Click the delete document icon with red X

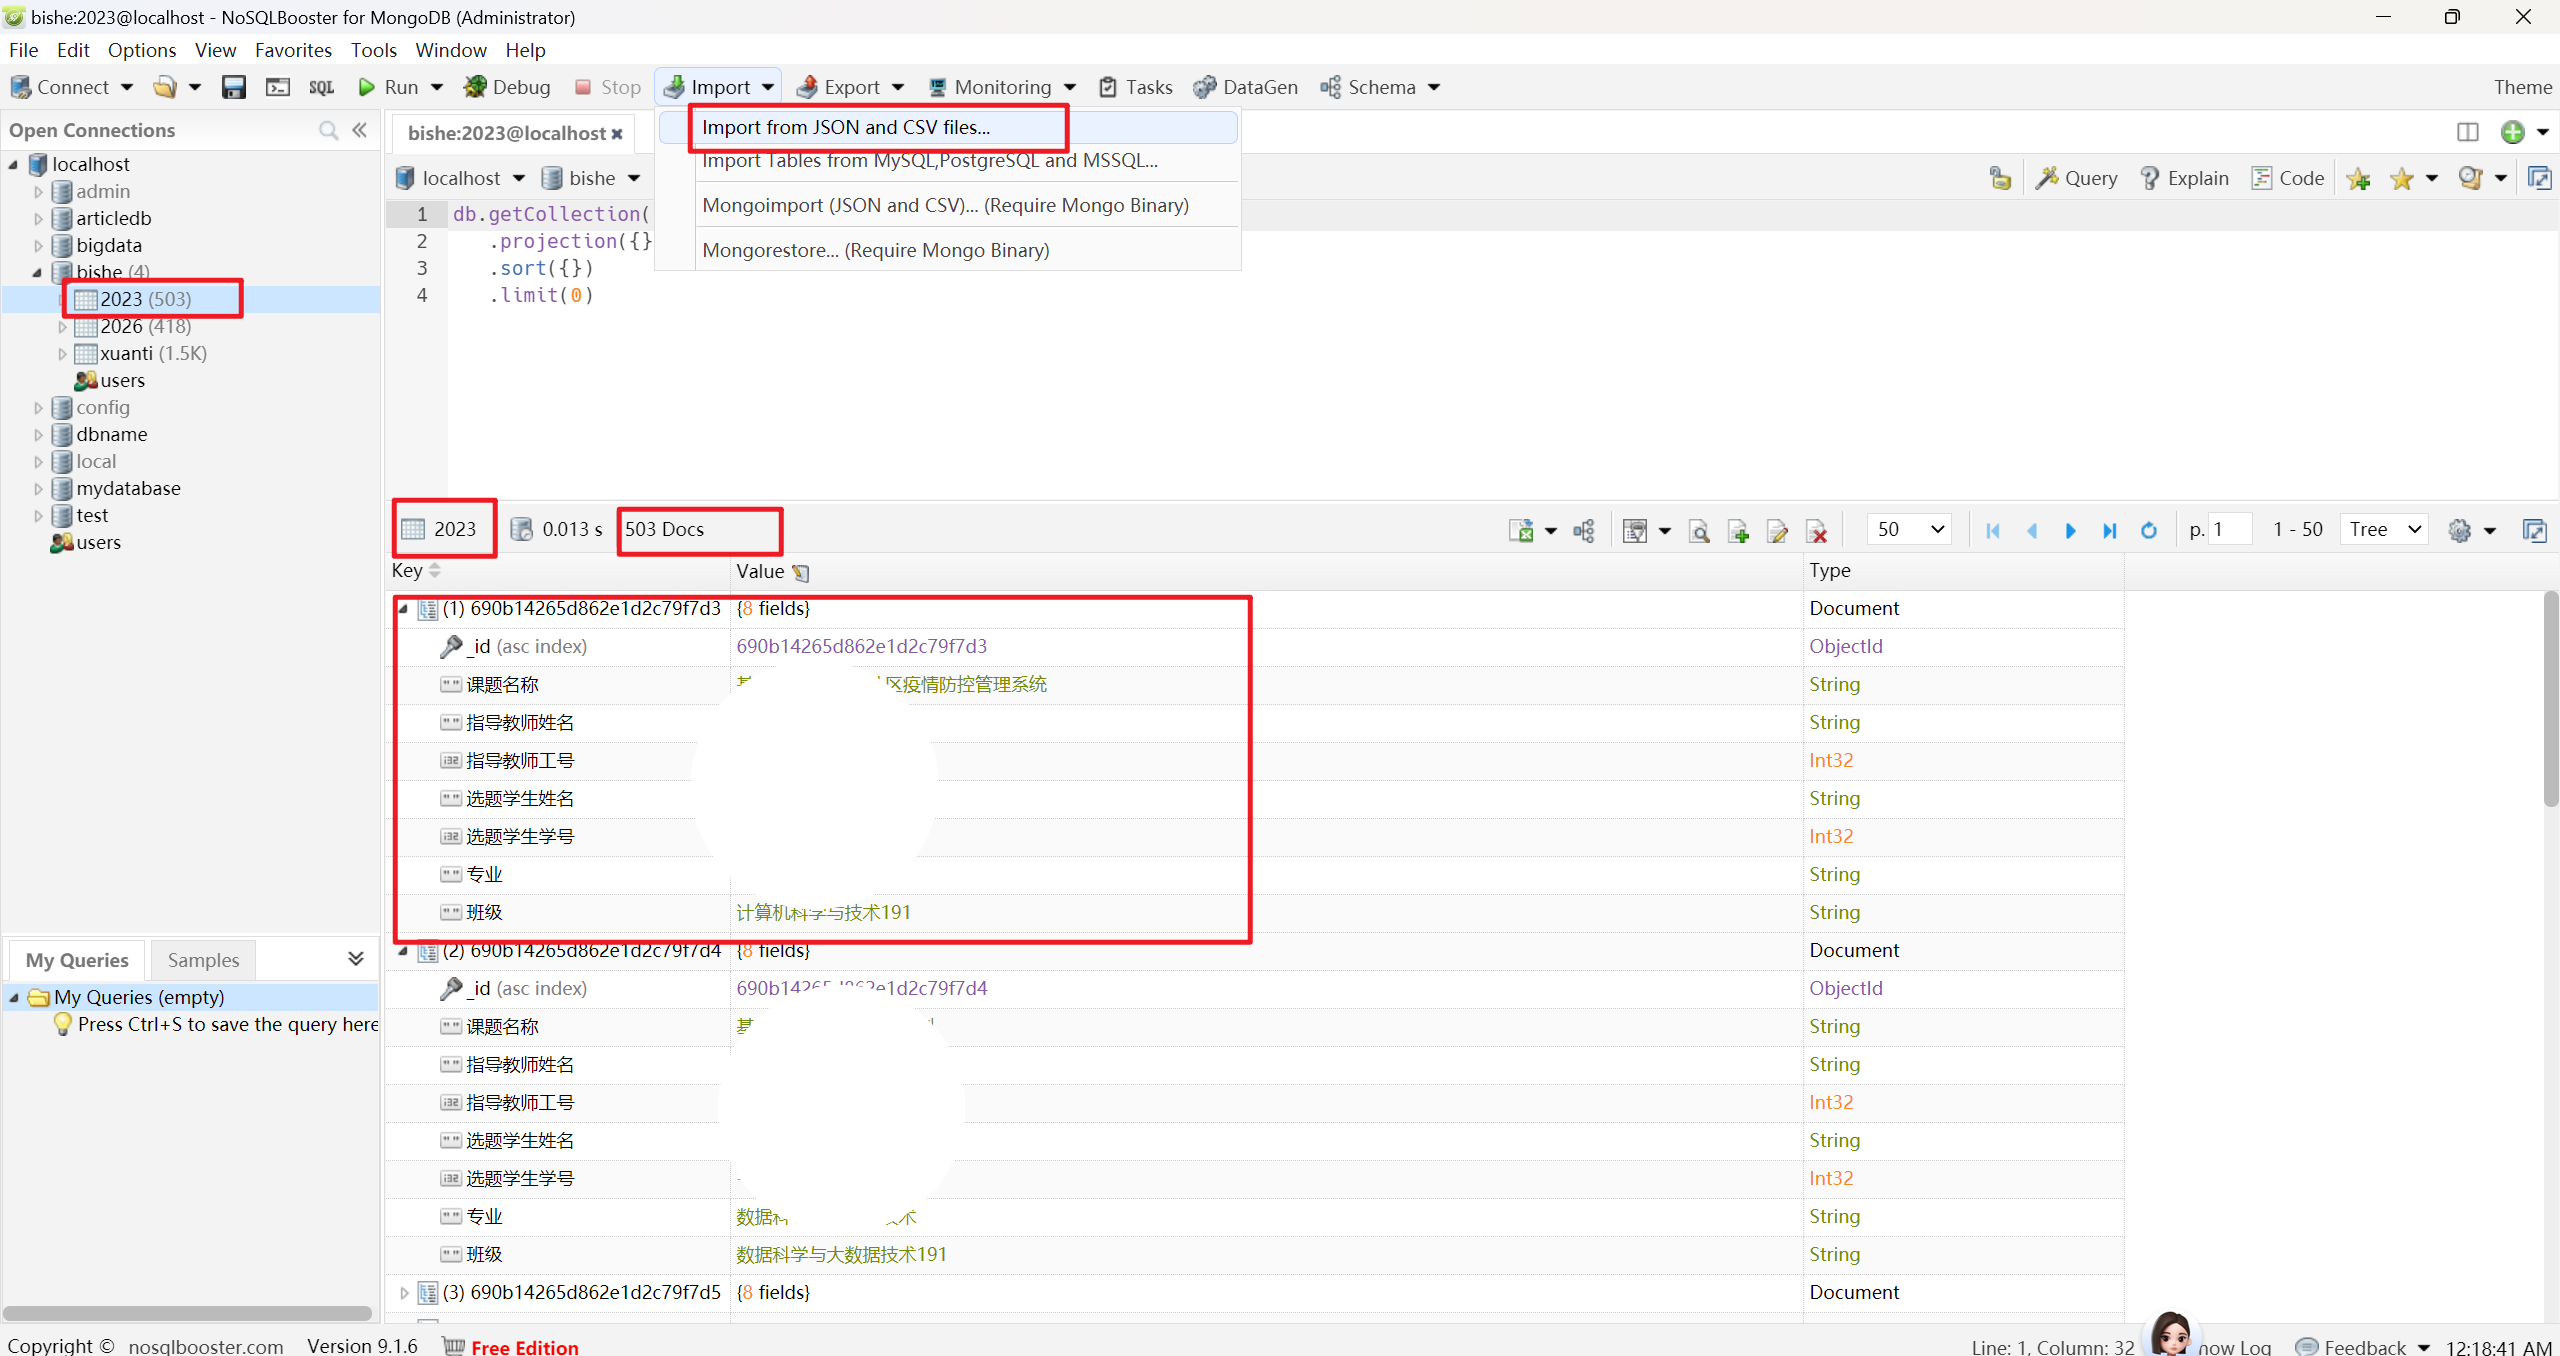tap(1817, 531)
